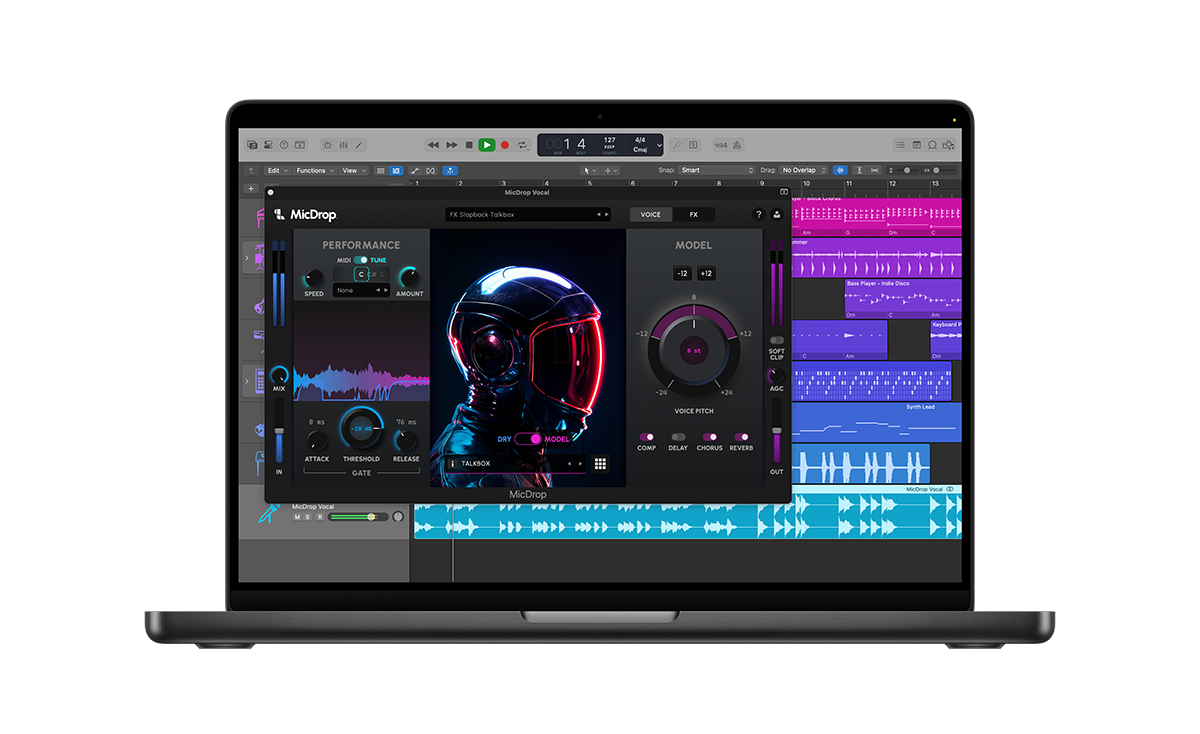The height and width of the screenshot is (734, 1200).
Task: Open the Editors pencil icon in control bar
Action: pyautogui.click(x=359, y=145)
